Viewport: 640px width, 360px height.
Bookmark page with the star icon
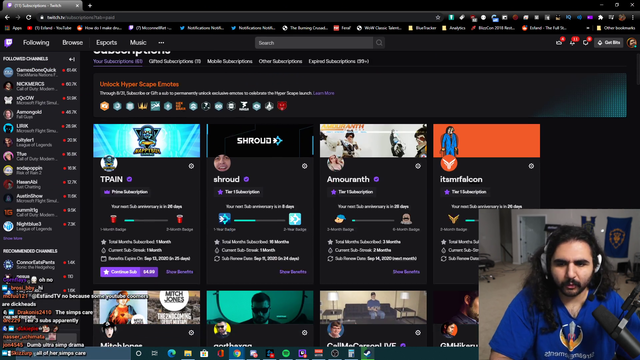pos(438,17)
